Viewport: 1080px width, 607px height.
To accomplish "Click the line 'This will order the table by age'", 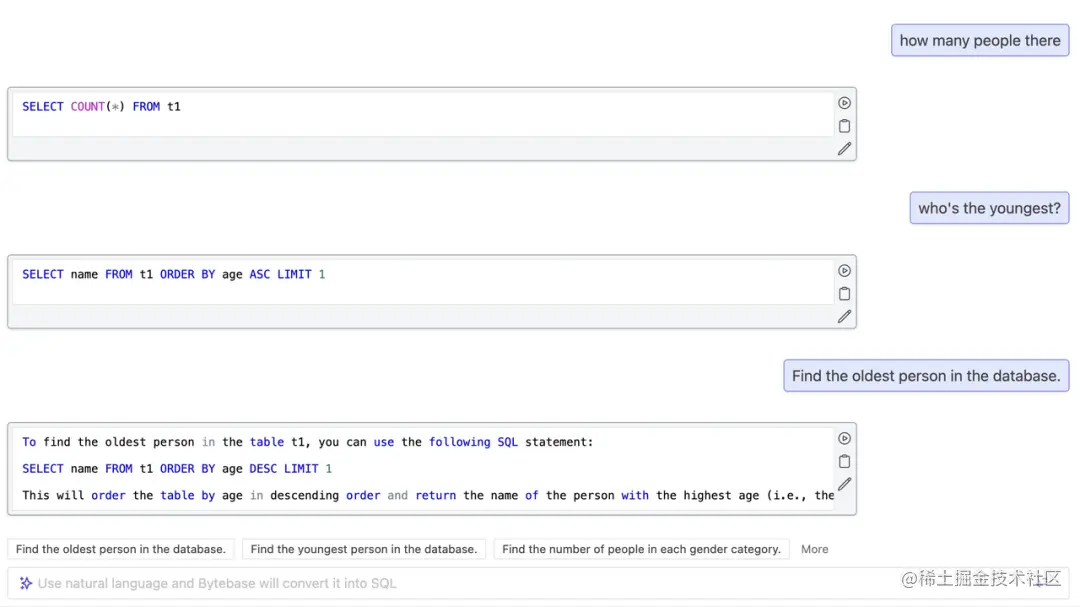I will coord(428,495).
